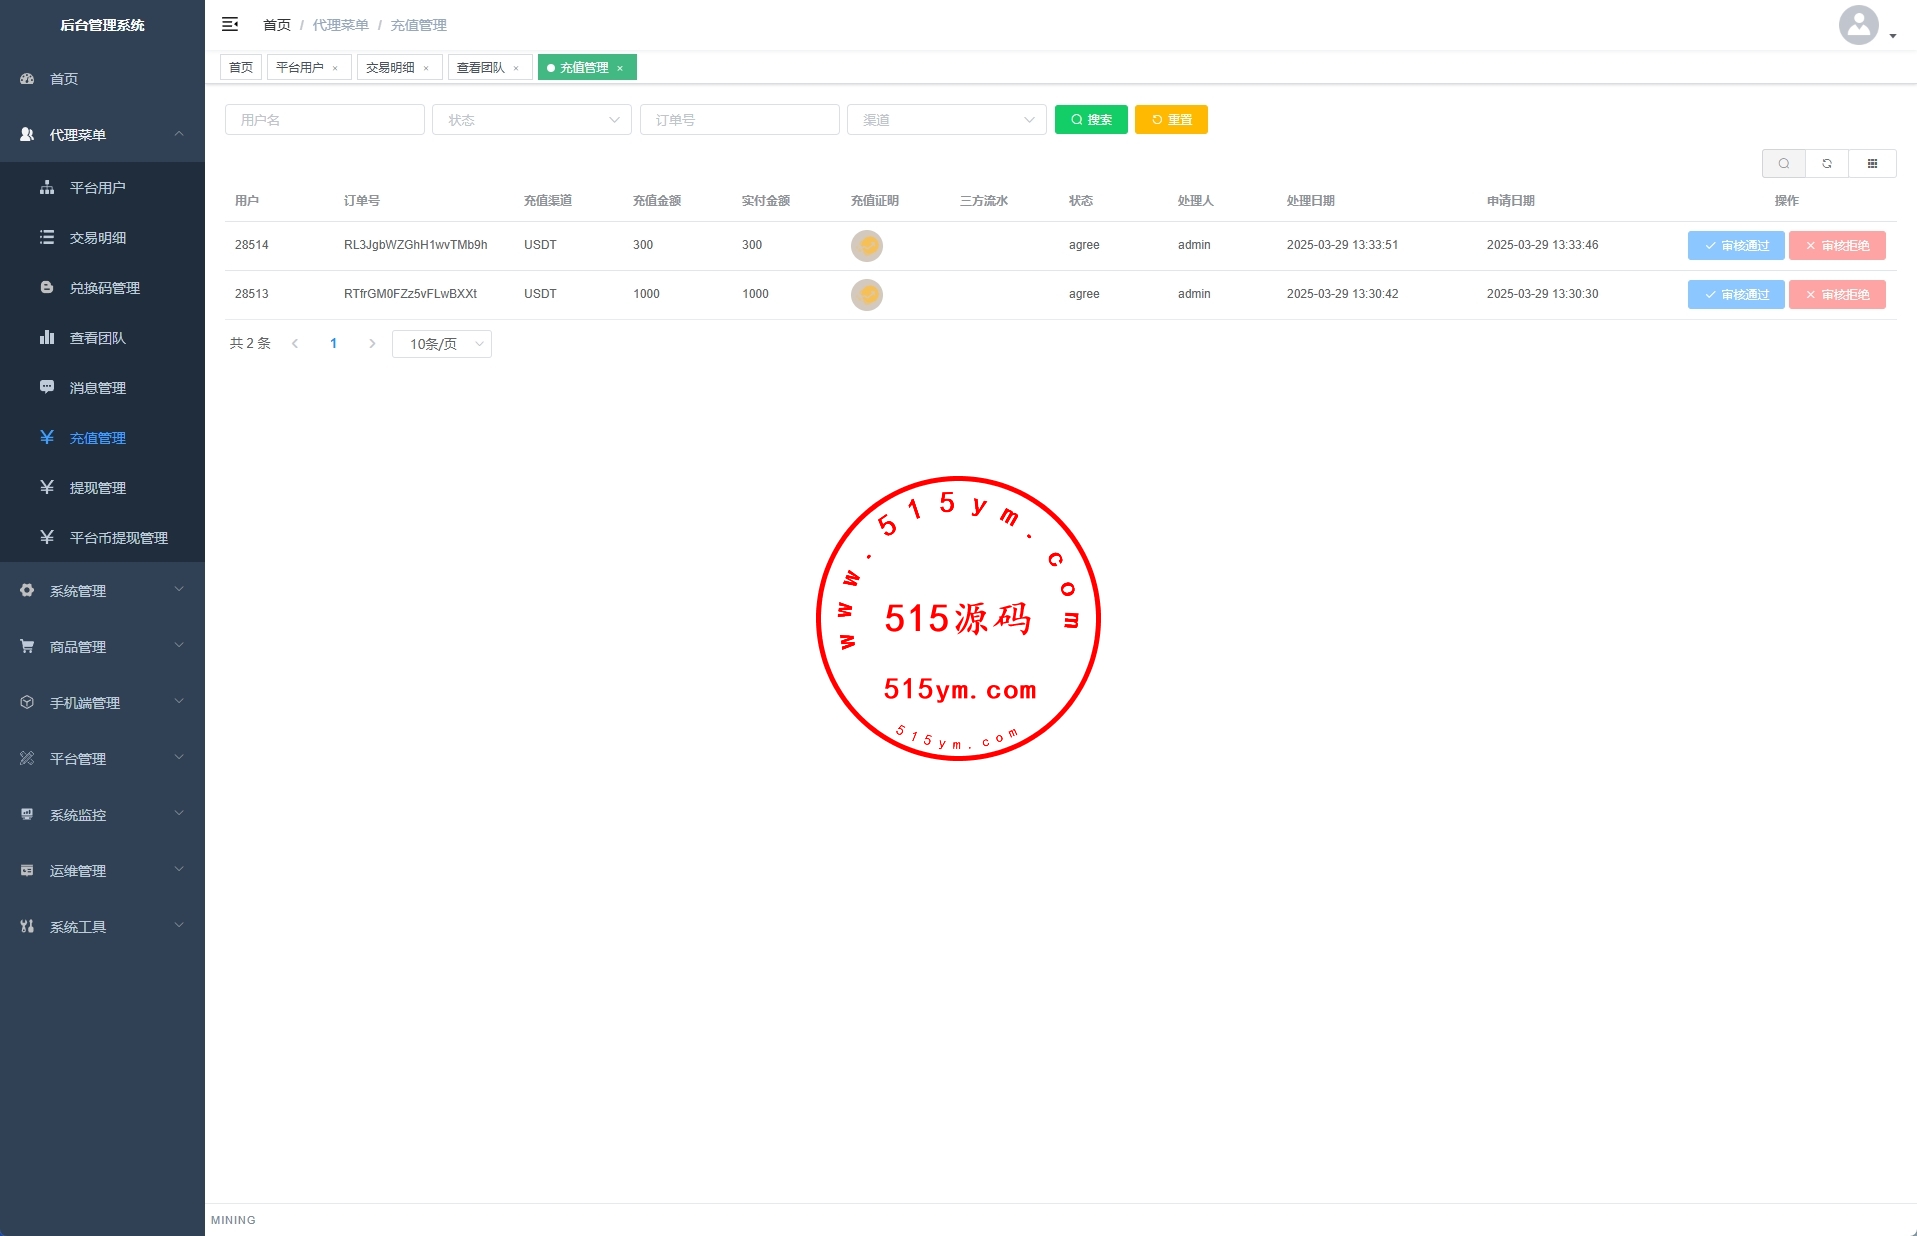Open the column display grid icon

(1872, 163)
